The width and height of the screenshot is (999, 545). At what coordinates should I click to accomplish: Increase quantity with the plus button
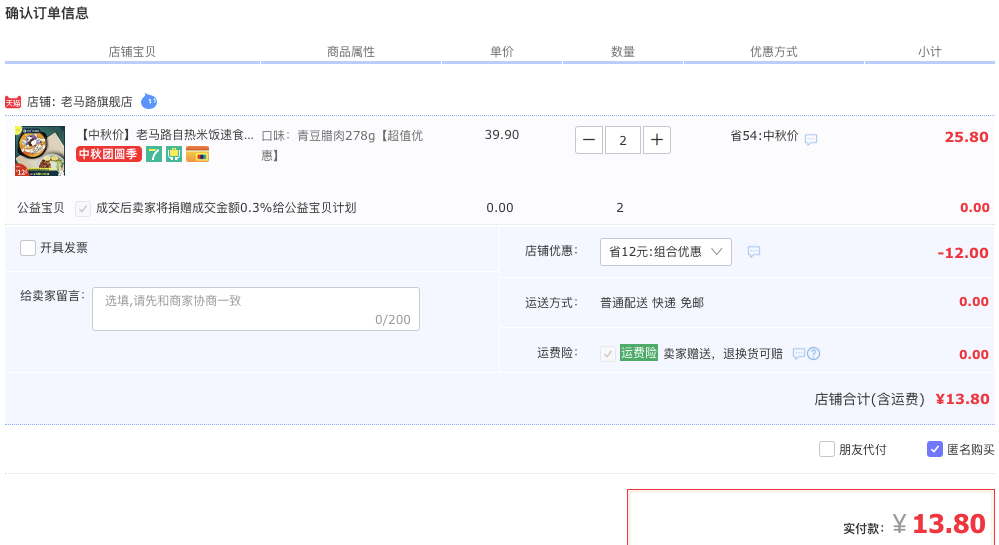[657, 140]
